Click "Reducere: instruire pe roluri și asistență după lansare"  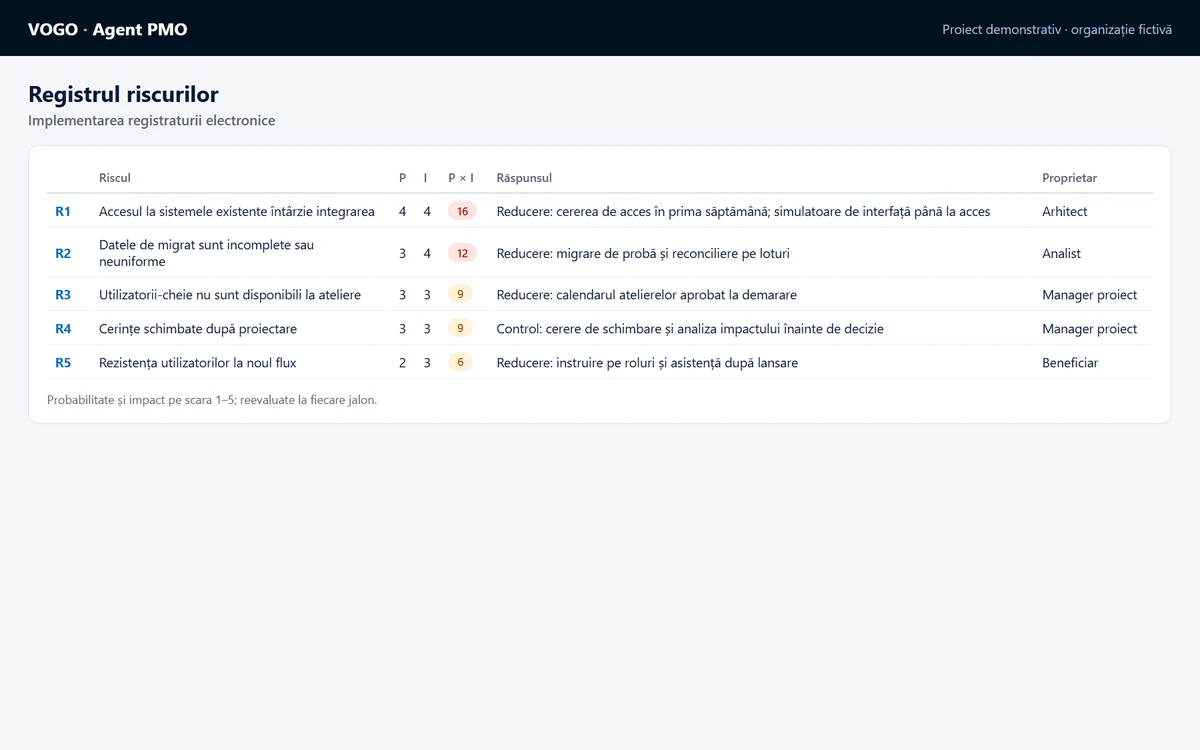tap(647, 363)
